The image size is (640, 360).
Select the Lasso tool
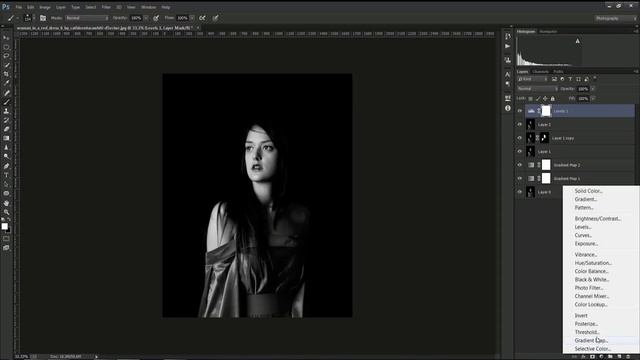[6, 56]
